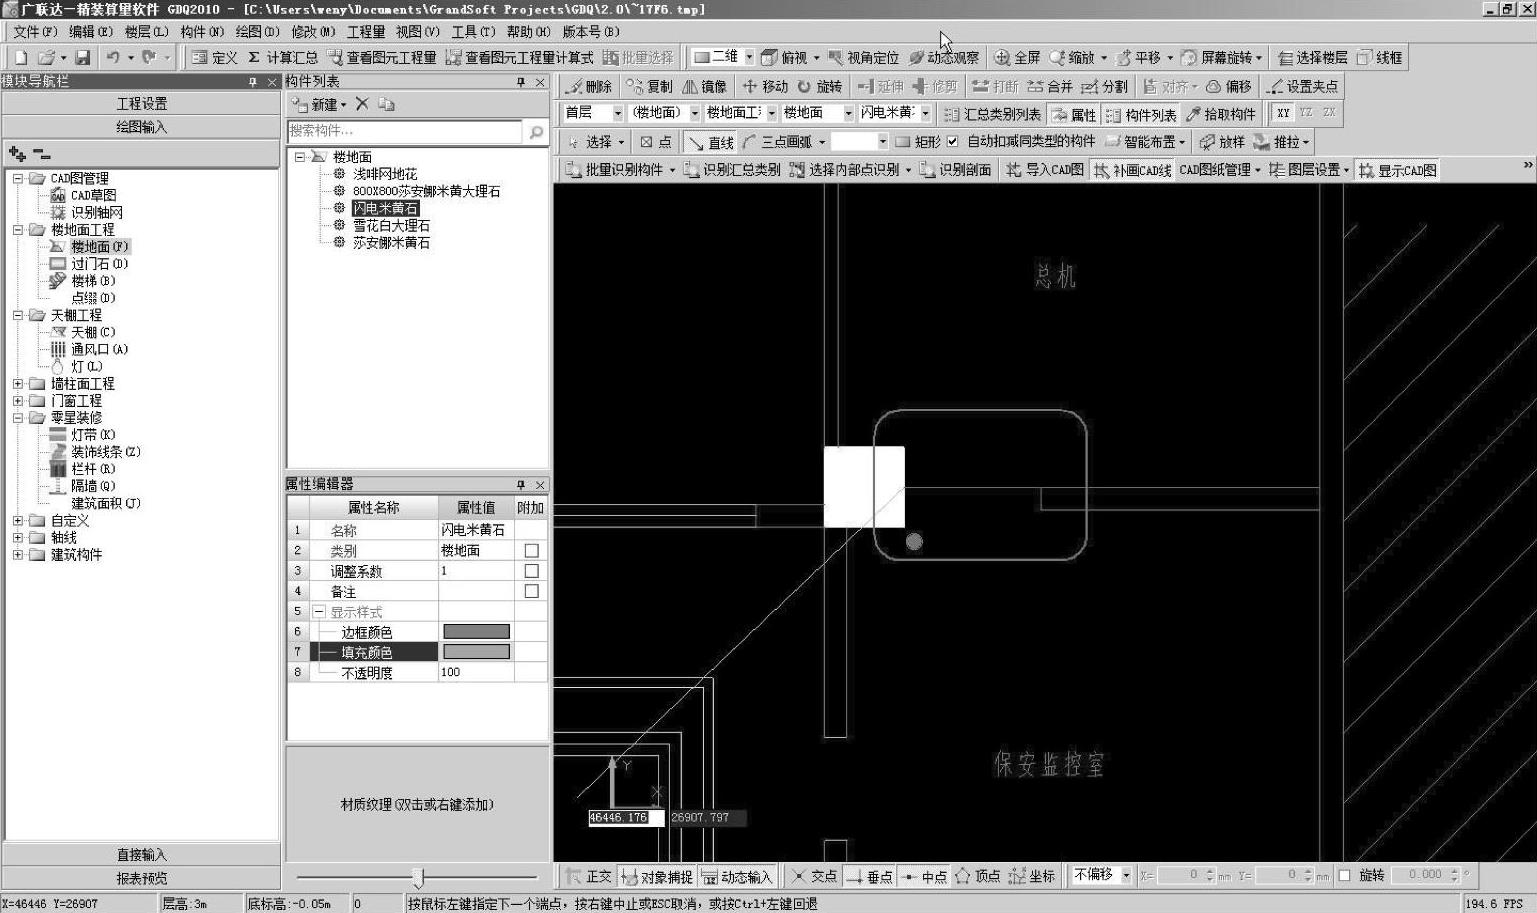Screen dimensions: 1537x913
Task: Select 分割 split tool
Action: click(1105, 87)
